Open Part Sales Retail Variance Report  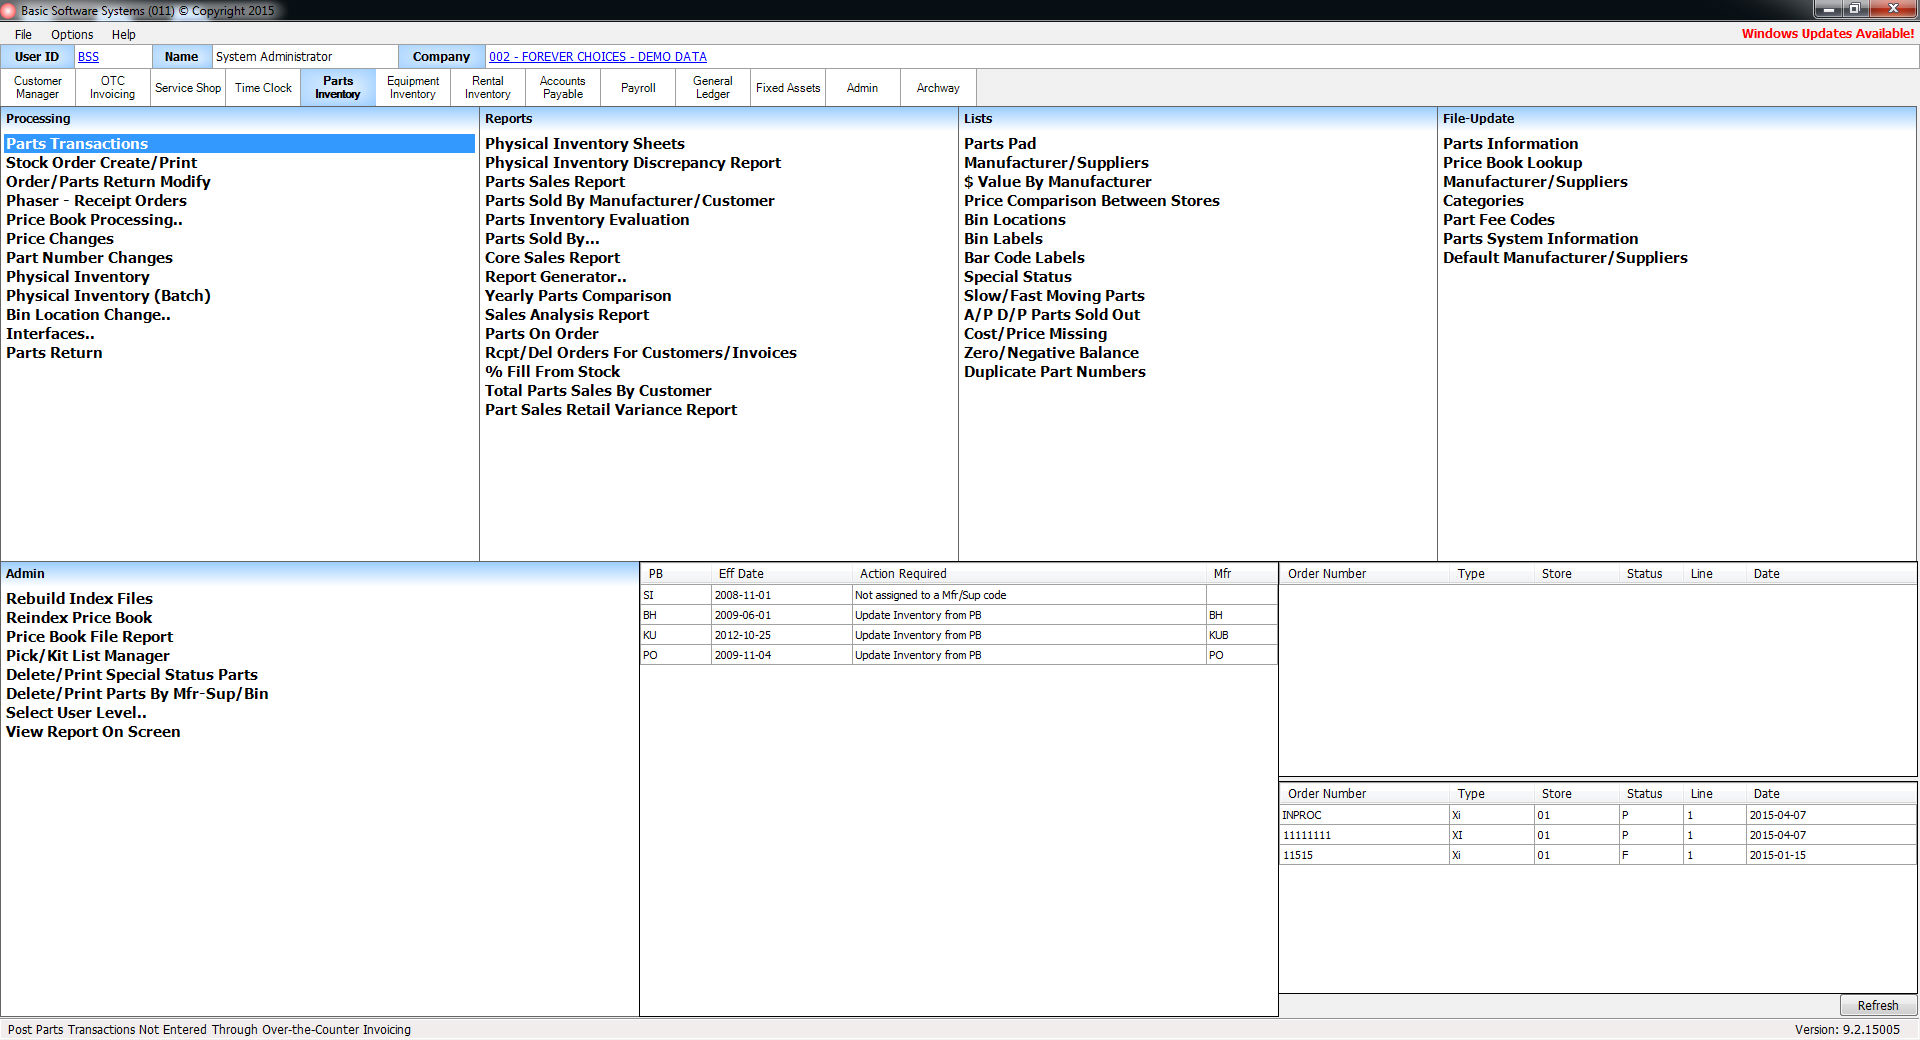tap(611, 410)
